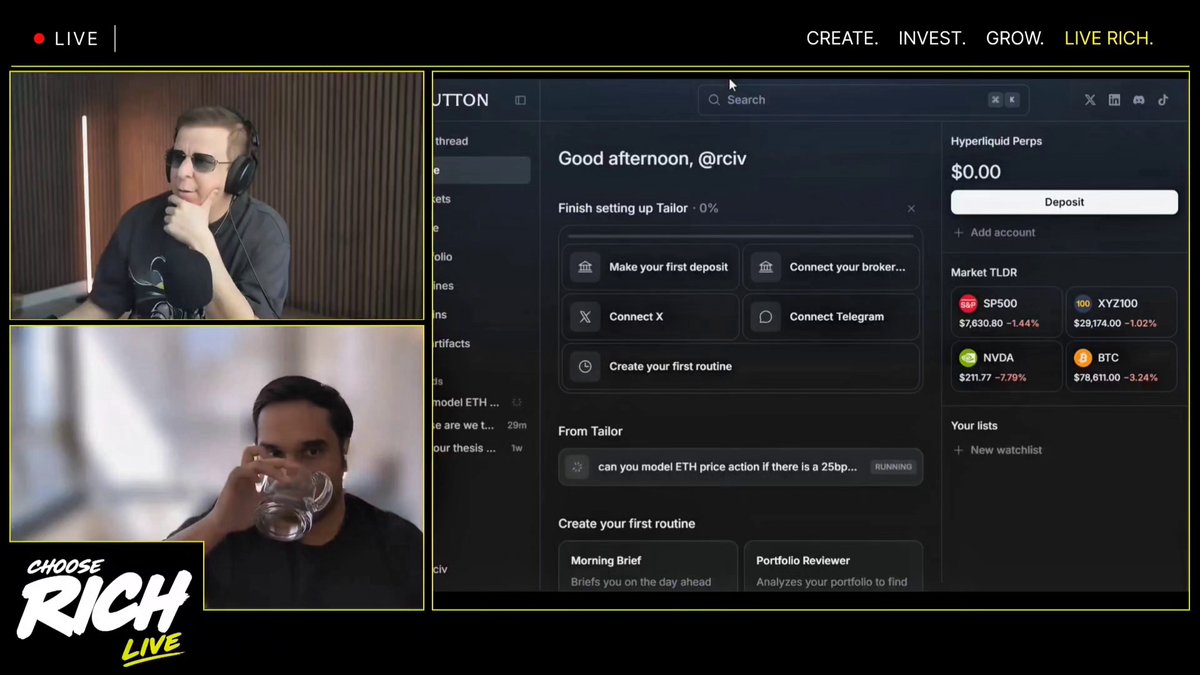Focus the Search field
The image size is (1200, 675).
tap(863, 100)
